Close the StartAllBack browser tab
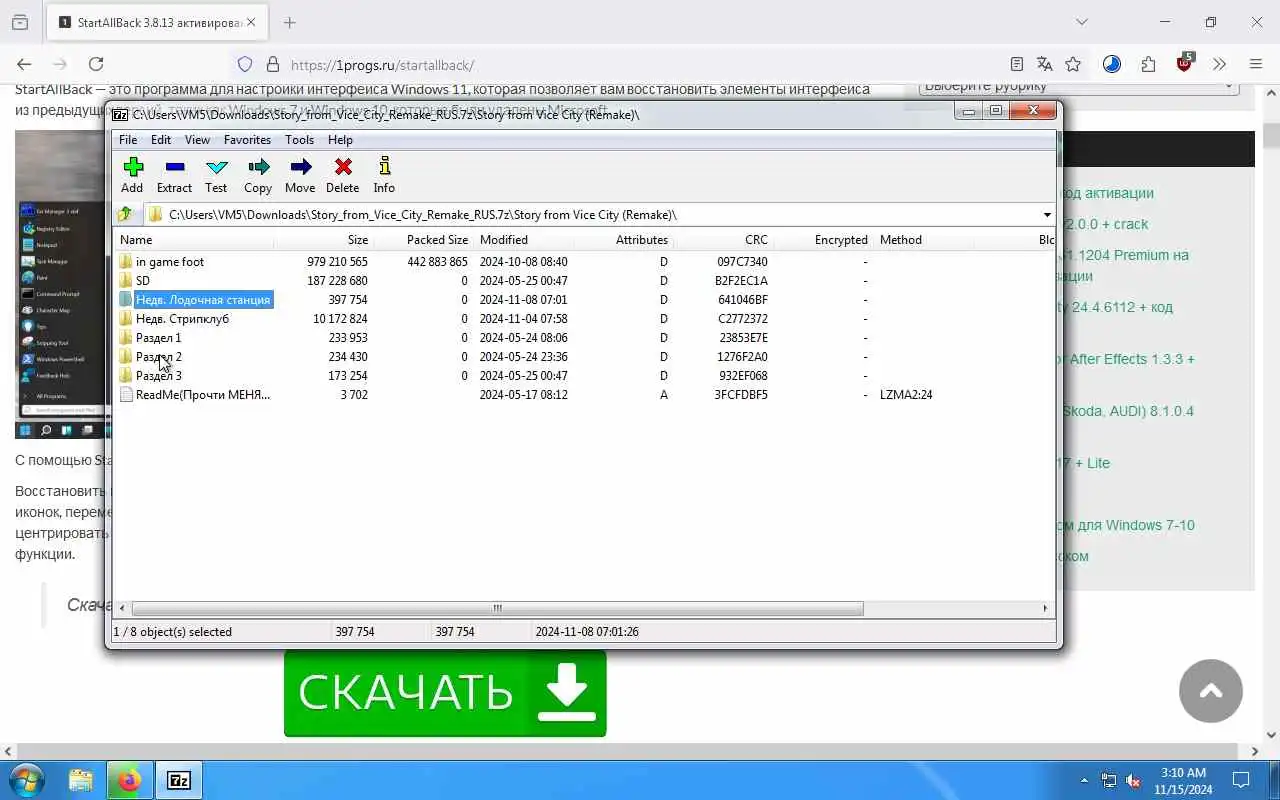The image size is (1280, 800). (250, 22)
